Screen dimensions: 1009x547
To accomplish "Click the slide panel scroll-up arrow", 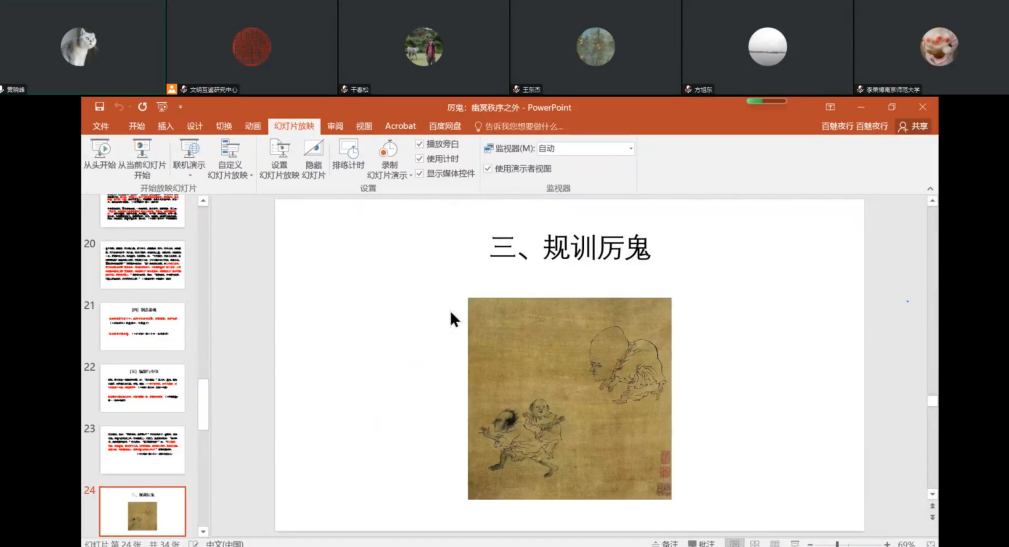I will (x=203, y=201).
